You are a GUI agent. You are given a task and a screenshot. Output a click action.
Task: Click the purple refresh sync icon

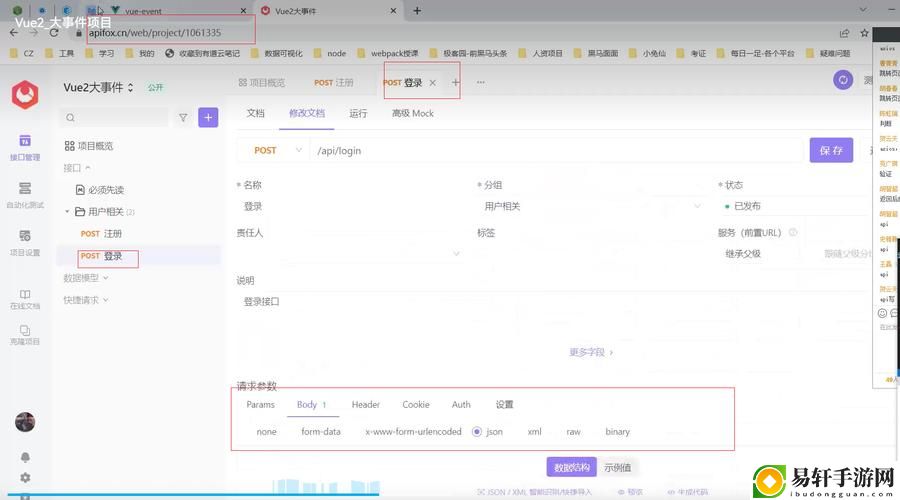click(843, 80)
